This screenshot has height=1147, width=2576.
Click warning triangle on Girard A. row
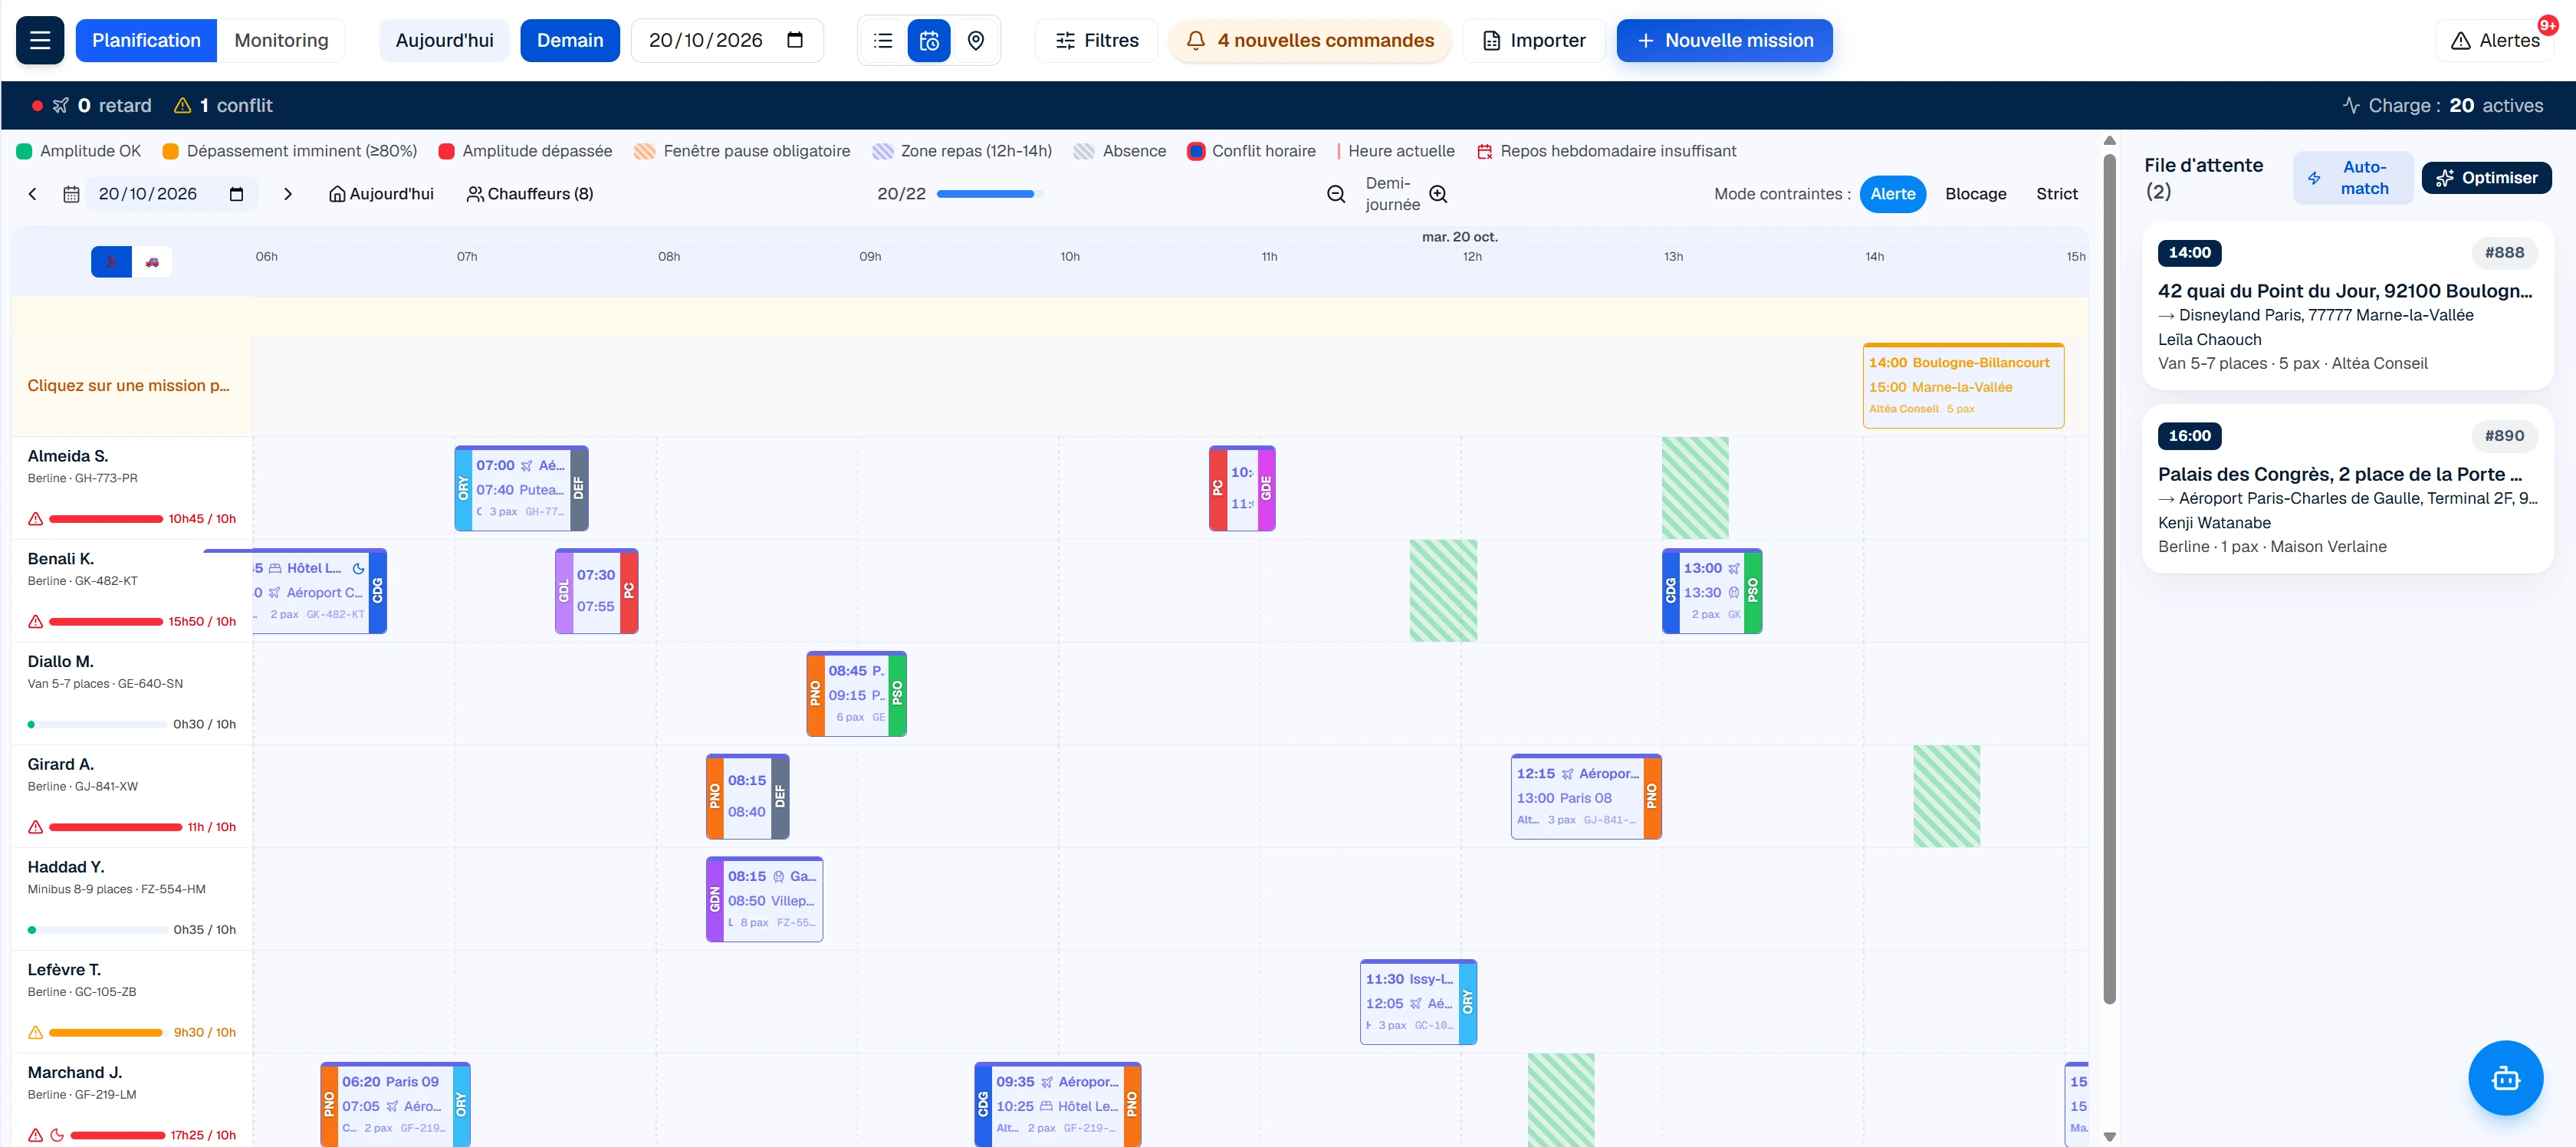point(36,827)
